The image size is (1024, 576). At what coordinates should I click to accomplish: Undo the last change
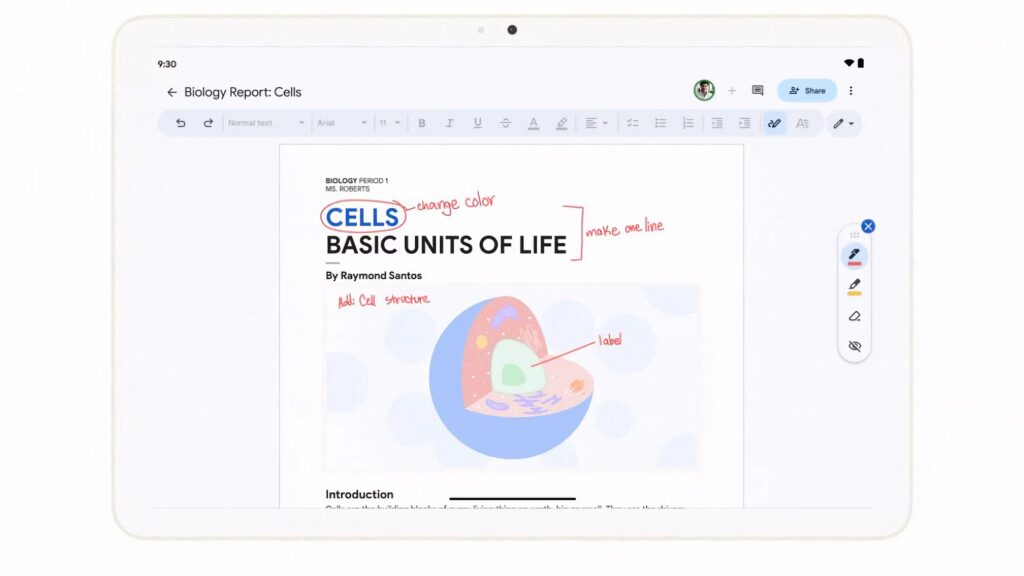(x=180, y=123)
